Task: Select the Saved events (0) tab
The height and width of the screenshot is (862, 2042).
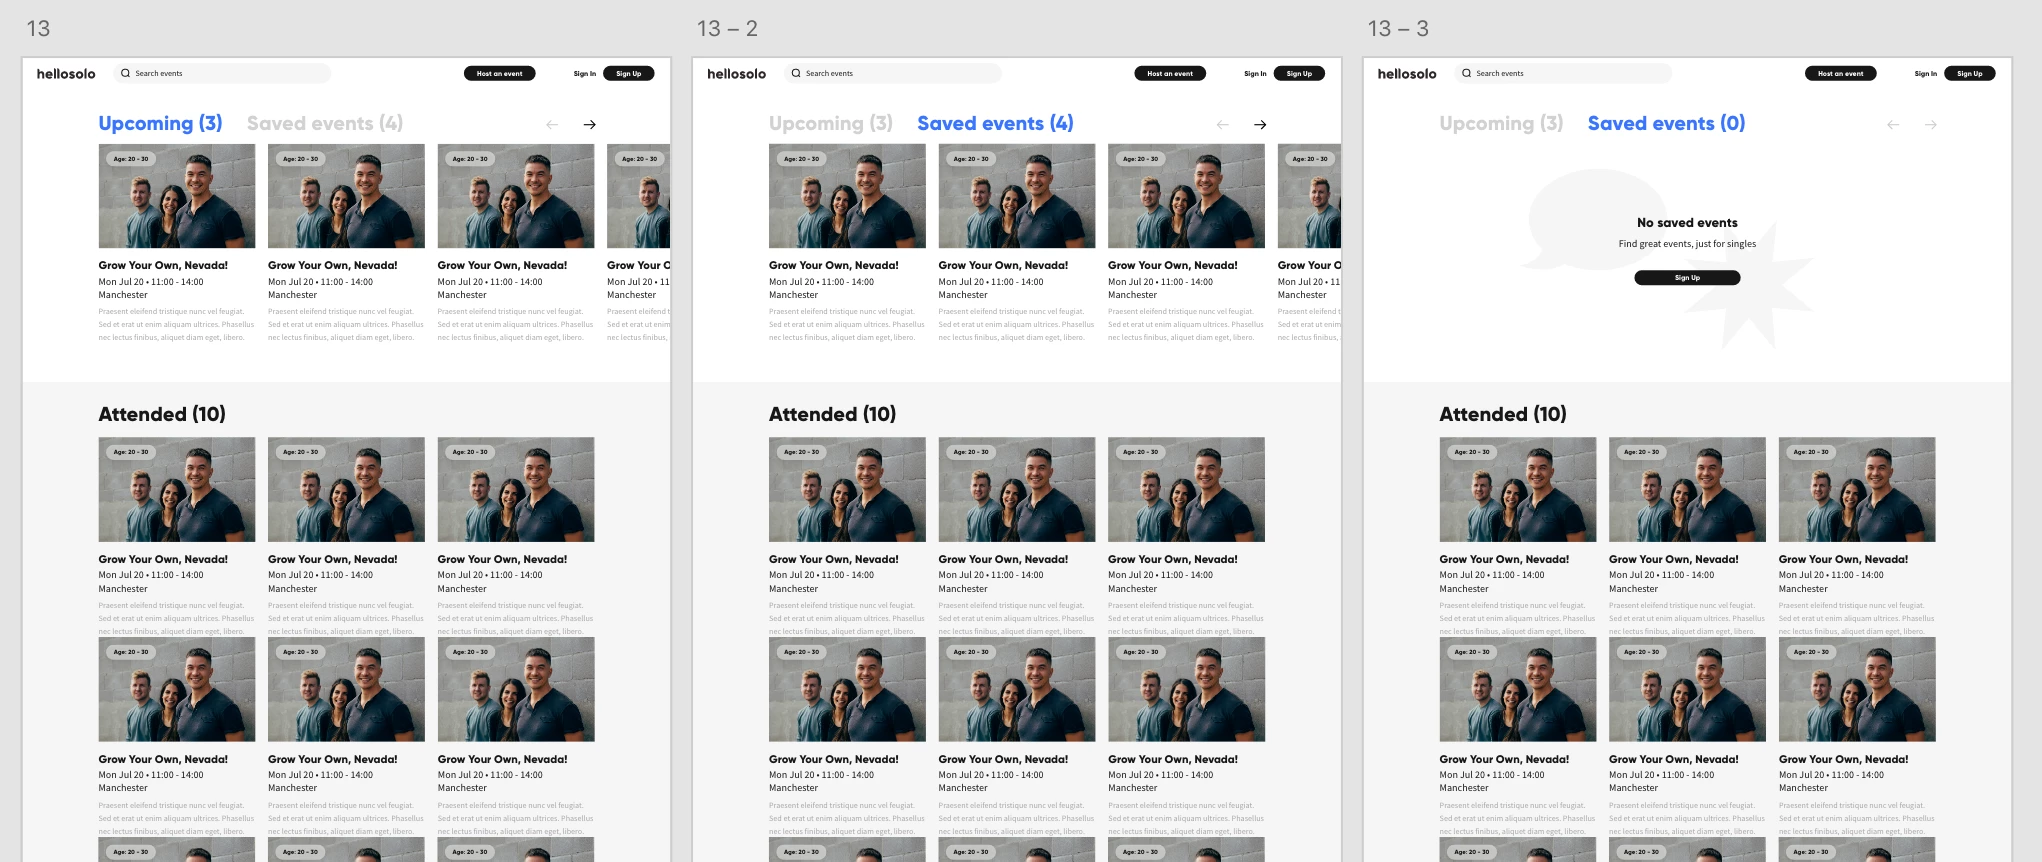Action: [1666, 123]
